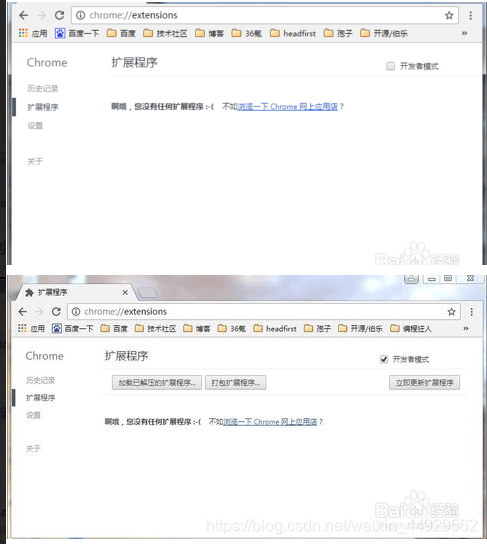Open the 开源/伯乐 bookmark folder in the upper window
Viewport: 487px width, 544px height.
[x=384, y=33]
